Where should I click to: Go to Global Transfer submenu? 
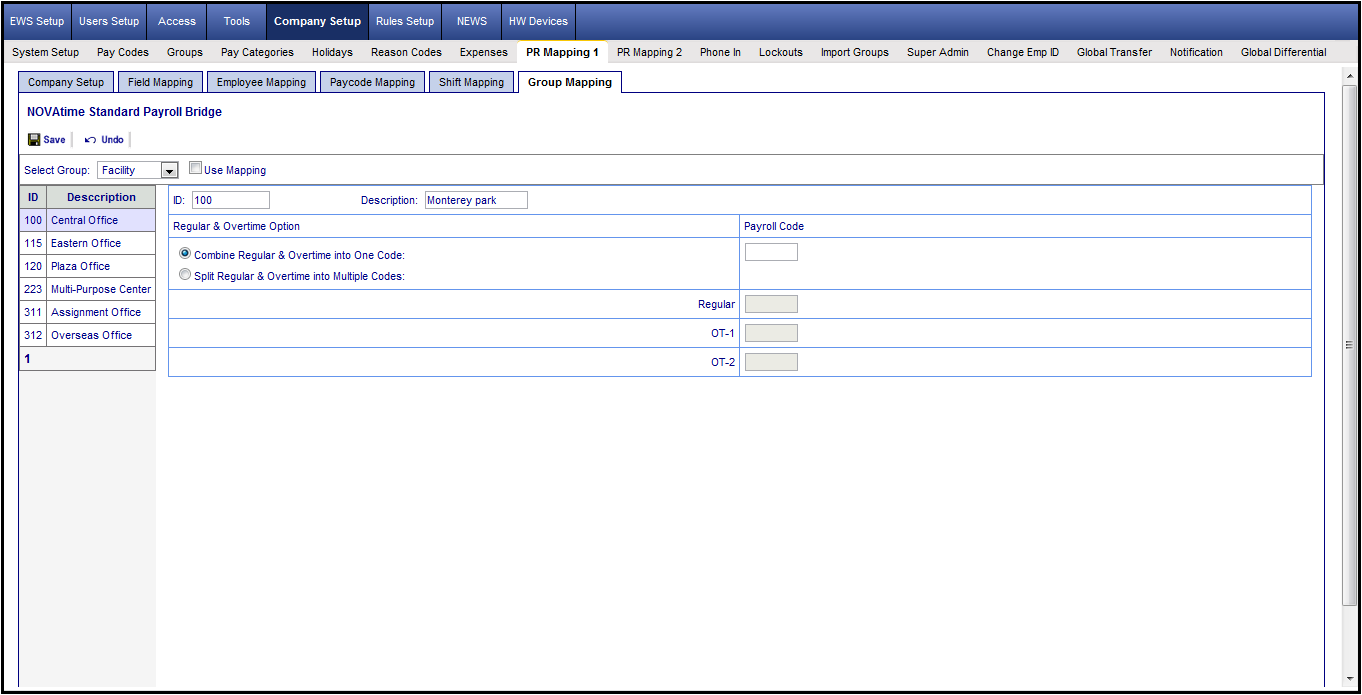click(1114, 52)
